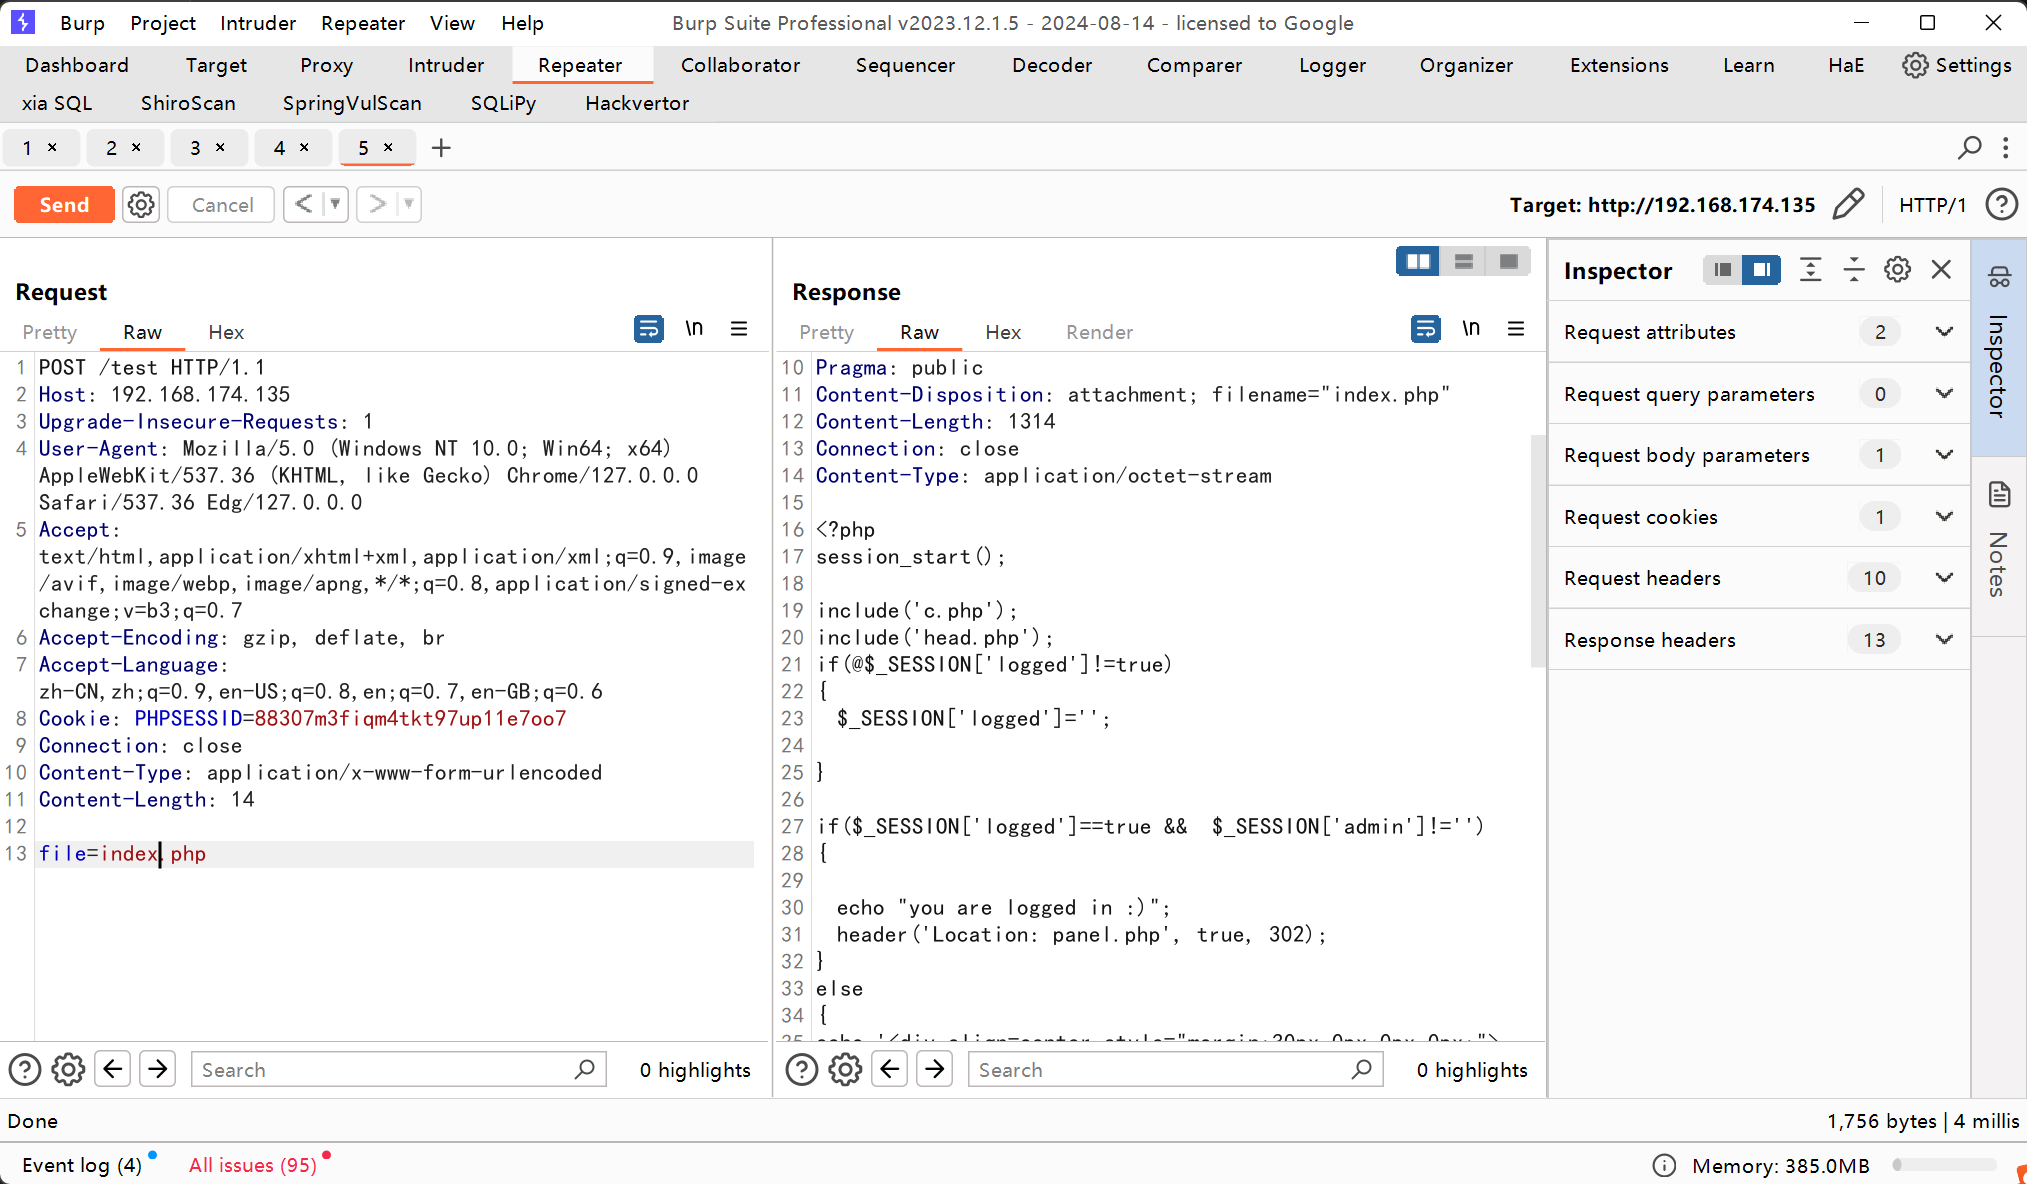
Task: Collapse all Inspector sections
Action: coord(1854,269)
